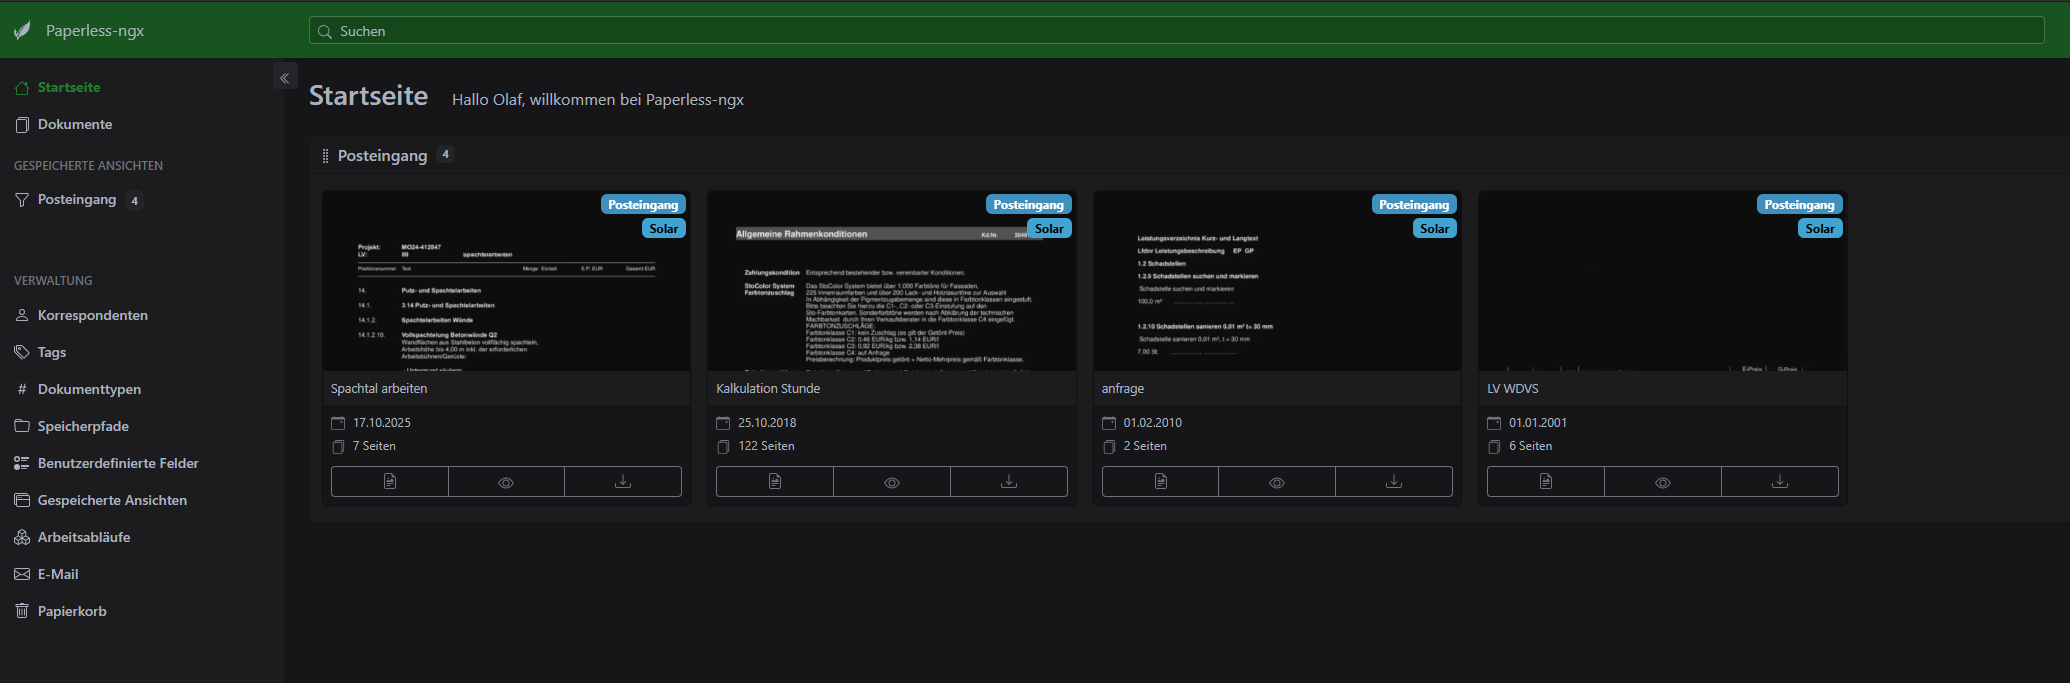Viewport: 2070px width, 683px height.
Task: Collapse the sidebar with the double-chevron button
Action: tap(285, 77)
